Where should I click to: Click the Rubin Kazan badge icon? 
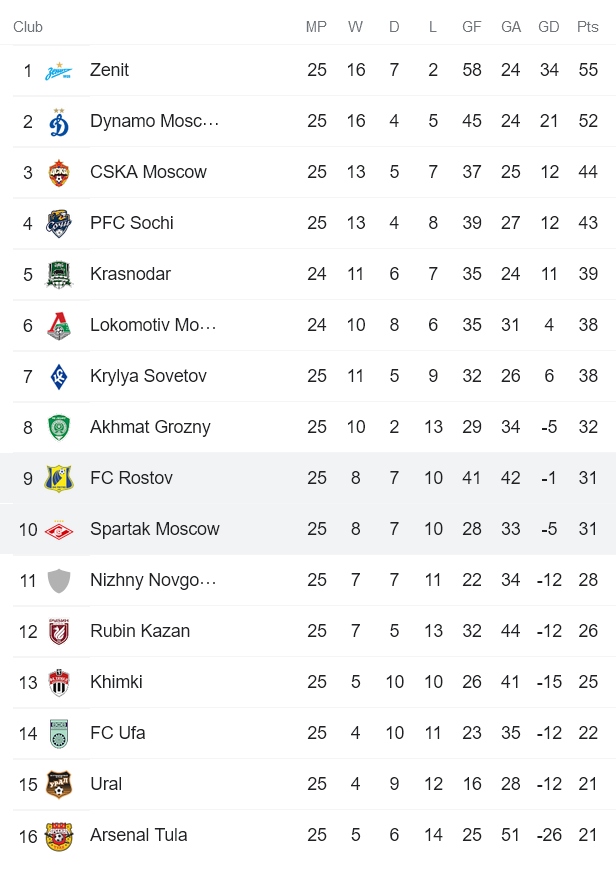[57, 631]
